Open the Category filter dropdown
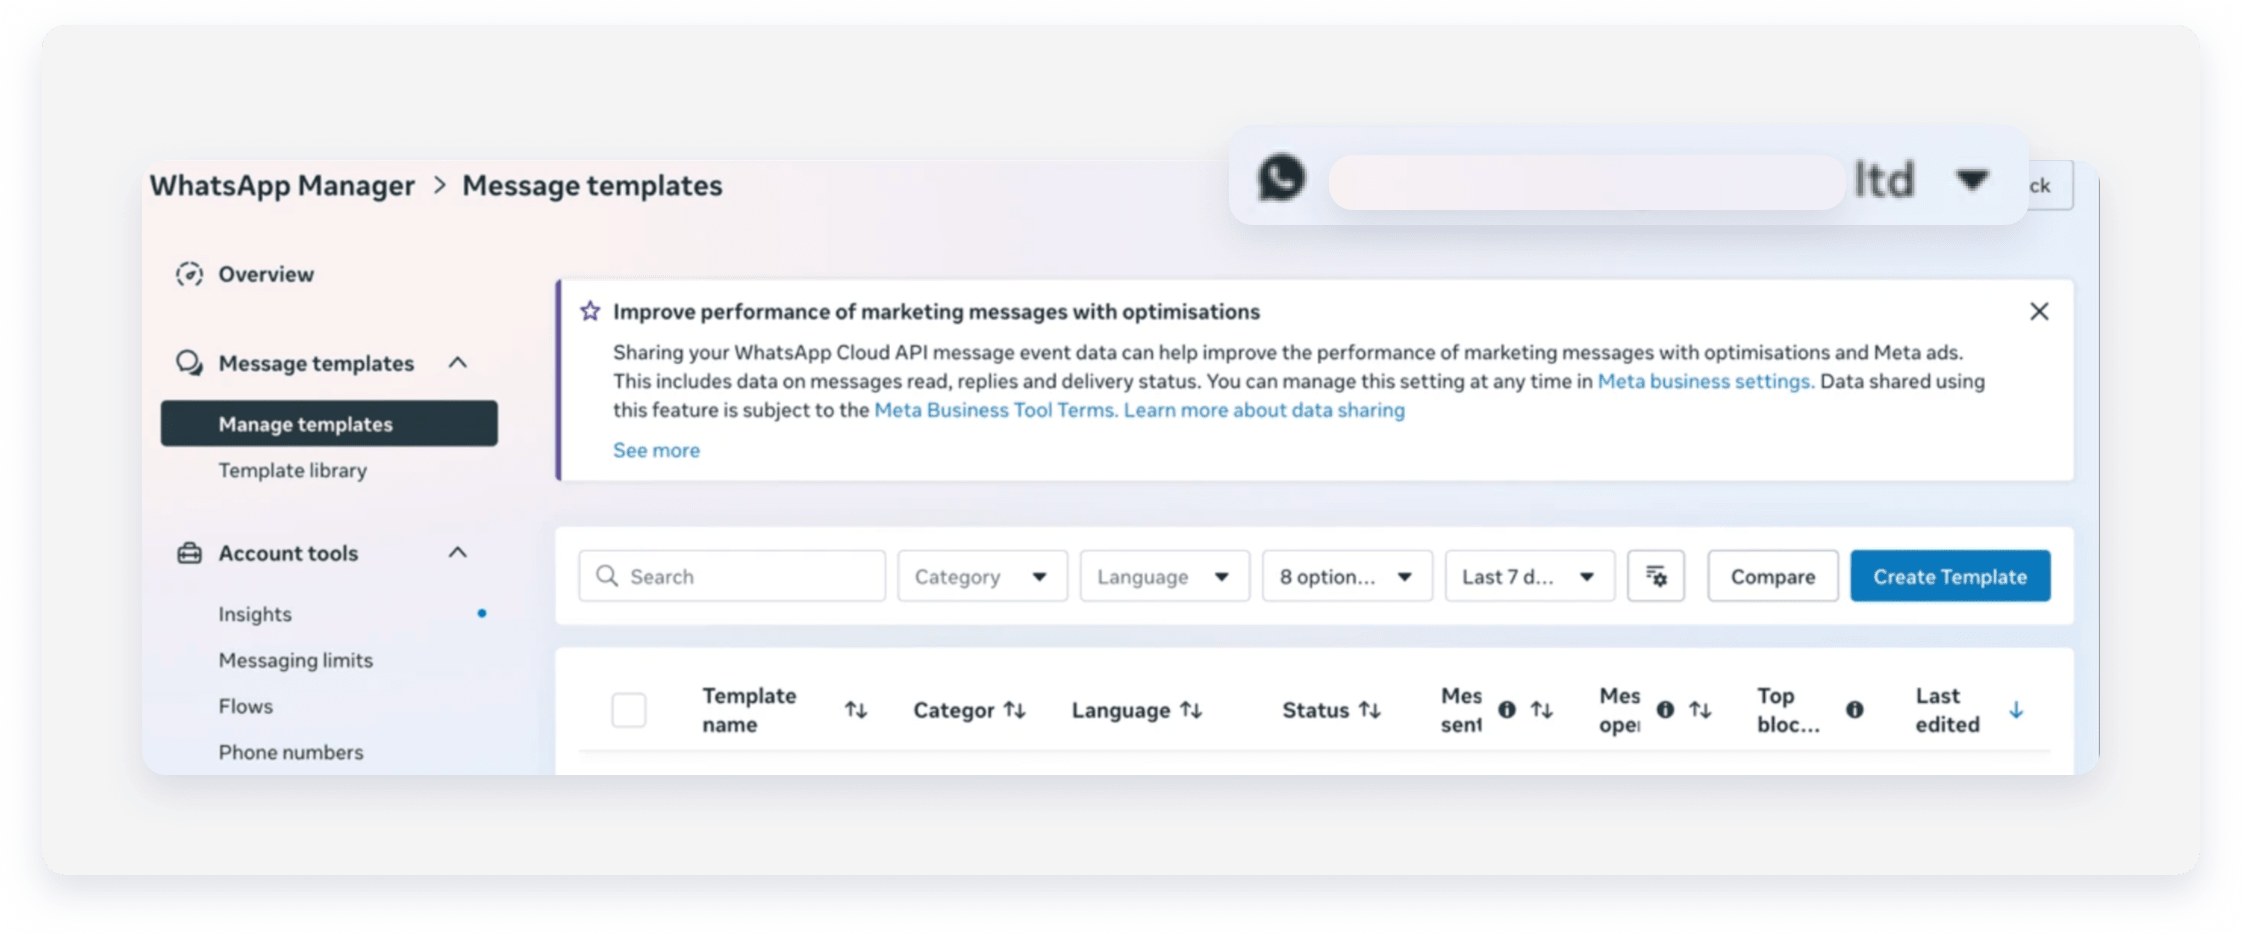 pyautogui.click(x=982, y=576)
